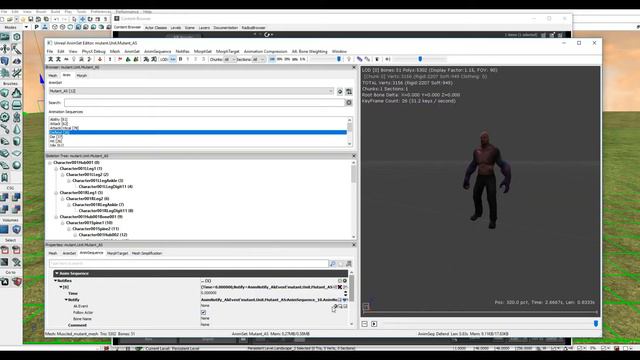The width and height of the screenshot is (640, 360).
Task: Delete notify item with the X icon
Action: 340,287
